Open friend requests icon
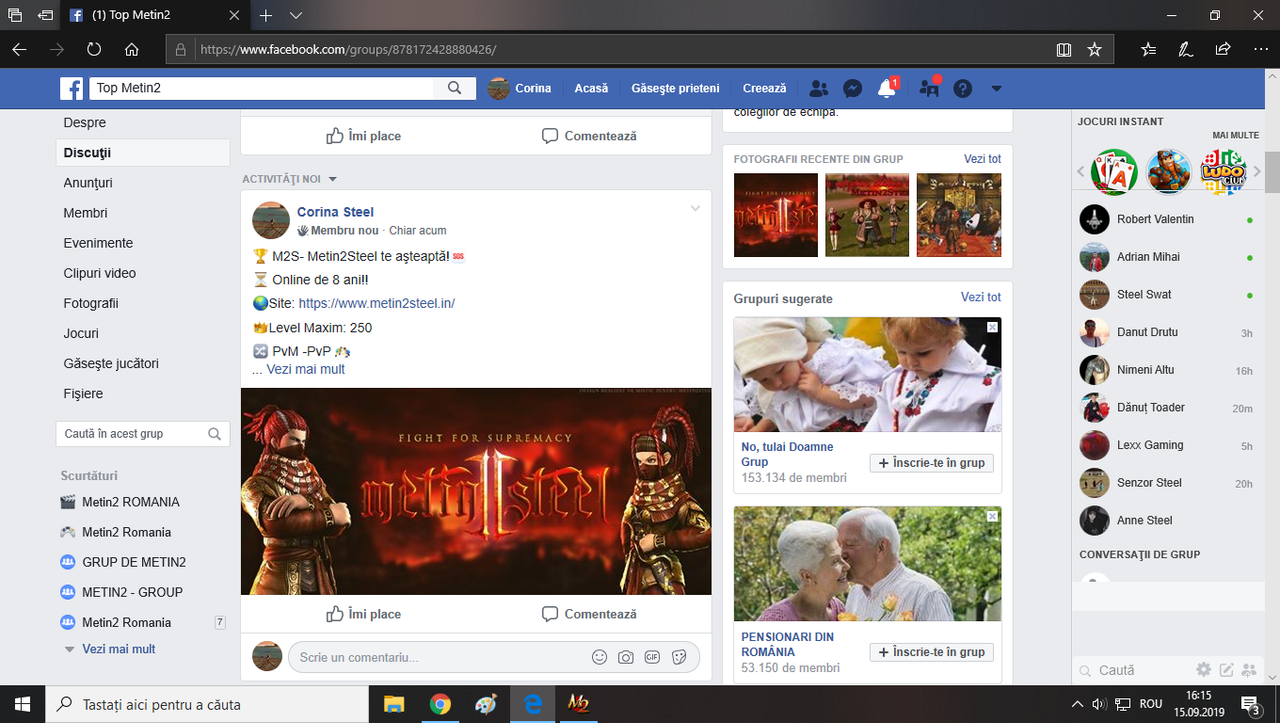Viewport: 1280px width, 723px height. pos(819,88)
